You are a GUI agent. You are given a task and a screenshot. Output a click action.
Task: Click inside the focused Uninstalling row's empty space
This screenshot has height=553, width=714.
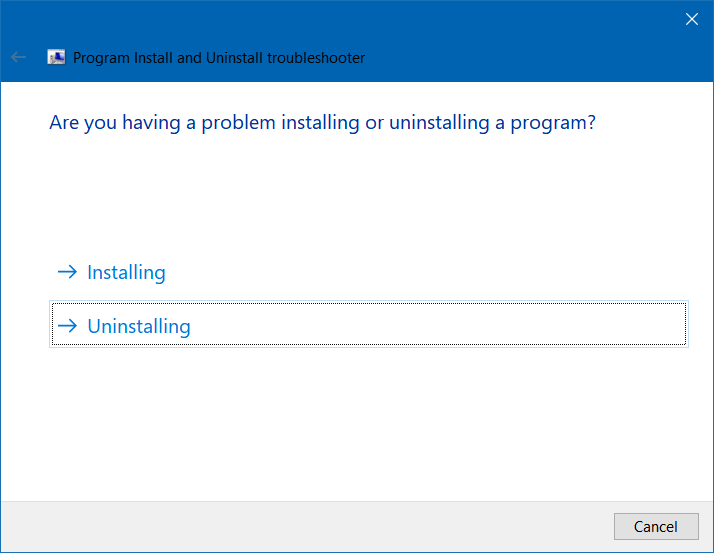tap(450, 325)
